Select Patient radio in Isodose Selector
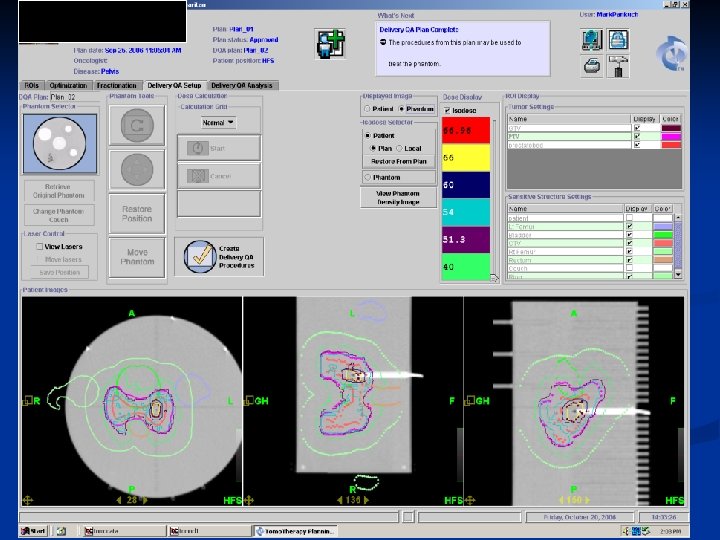The image size is (720, 540). click(368, 135)
